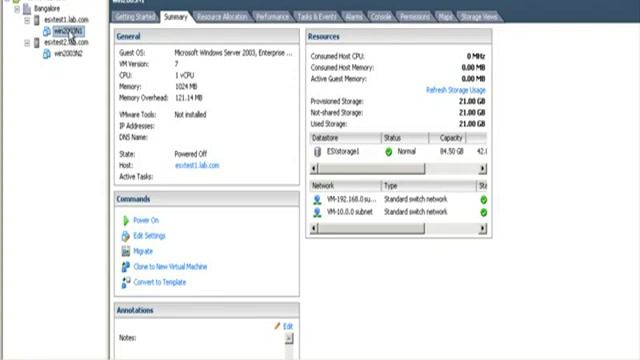Click the Power On play icon
The image size is (640, 360).
coord(126,220)
